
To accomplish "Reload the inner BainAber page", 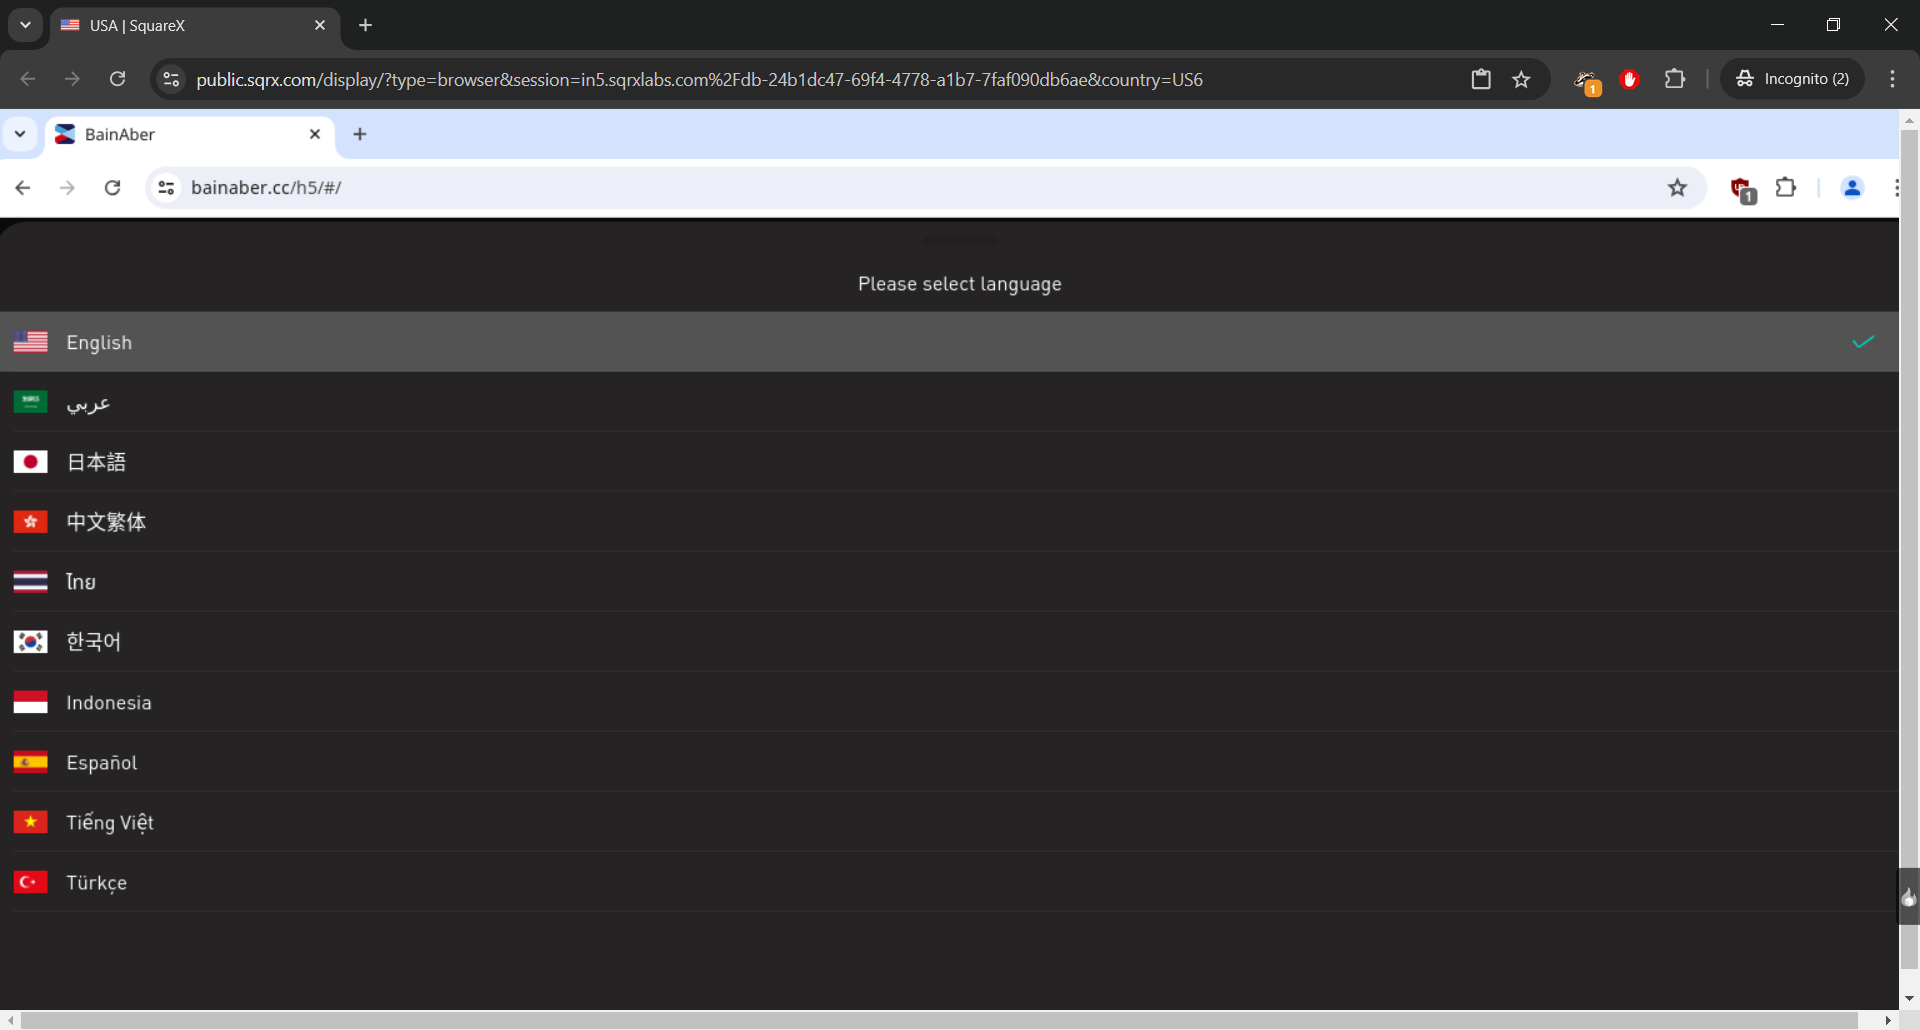I will [x=113, y=188].
